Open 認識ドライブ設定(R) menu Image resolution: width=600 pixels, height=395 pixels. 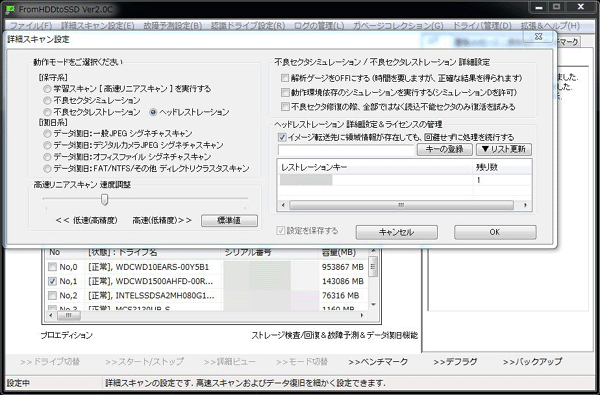tap(248, 26)
